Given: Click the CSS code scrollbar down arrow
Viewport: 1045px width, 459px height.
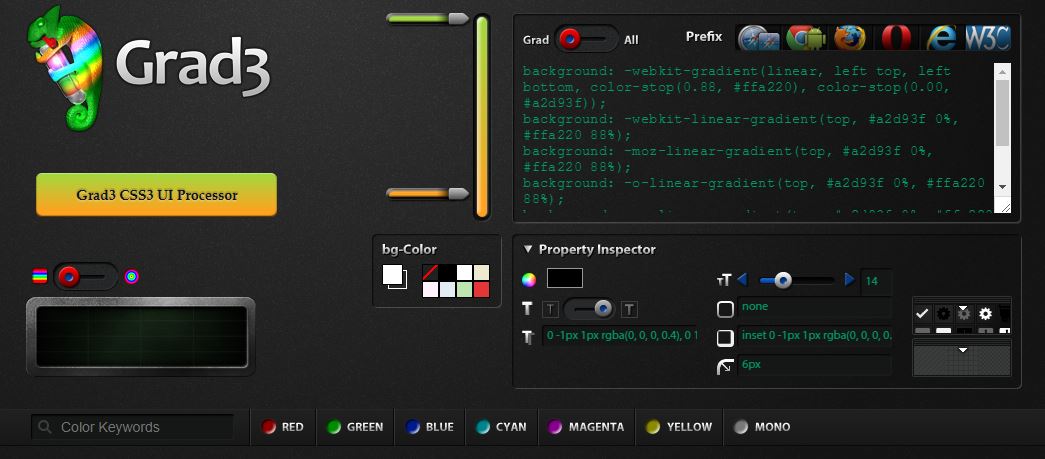Looking at the screenshot, I should [1002, 187].
